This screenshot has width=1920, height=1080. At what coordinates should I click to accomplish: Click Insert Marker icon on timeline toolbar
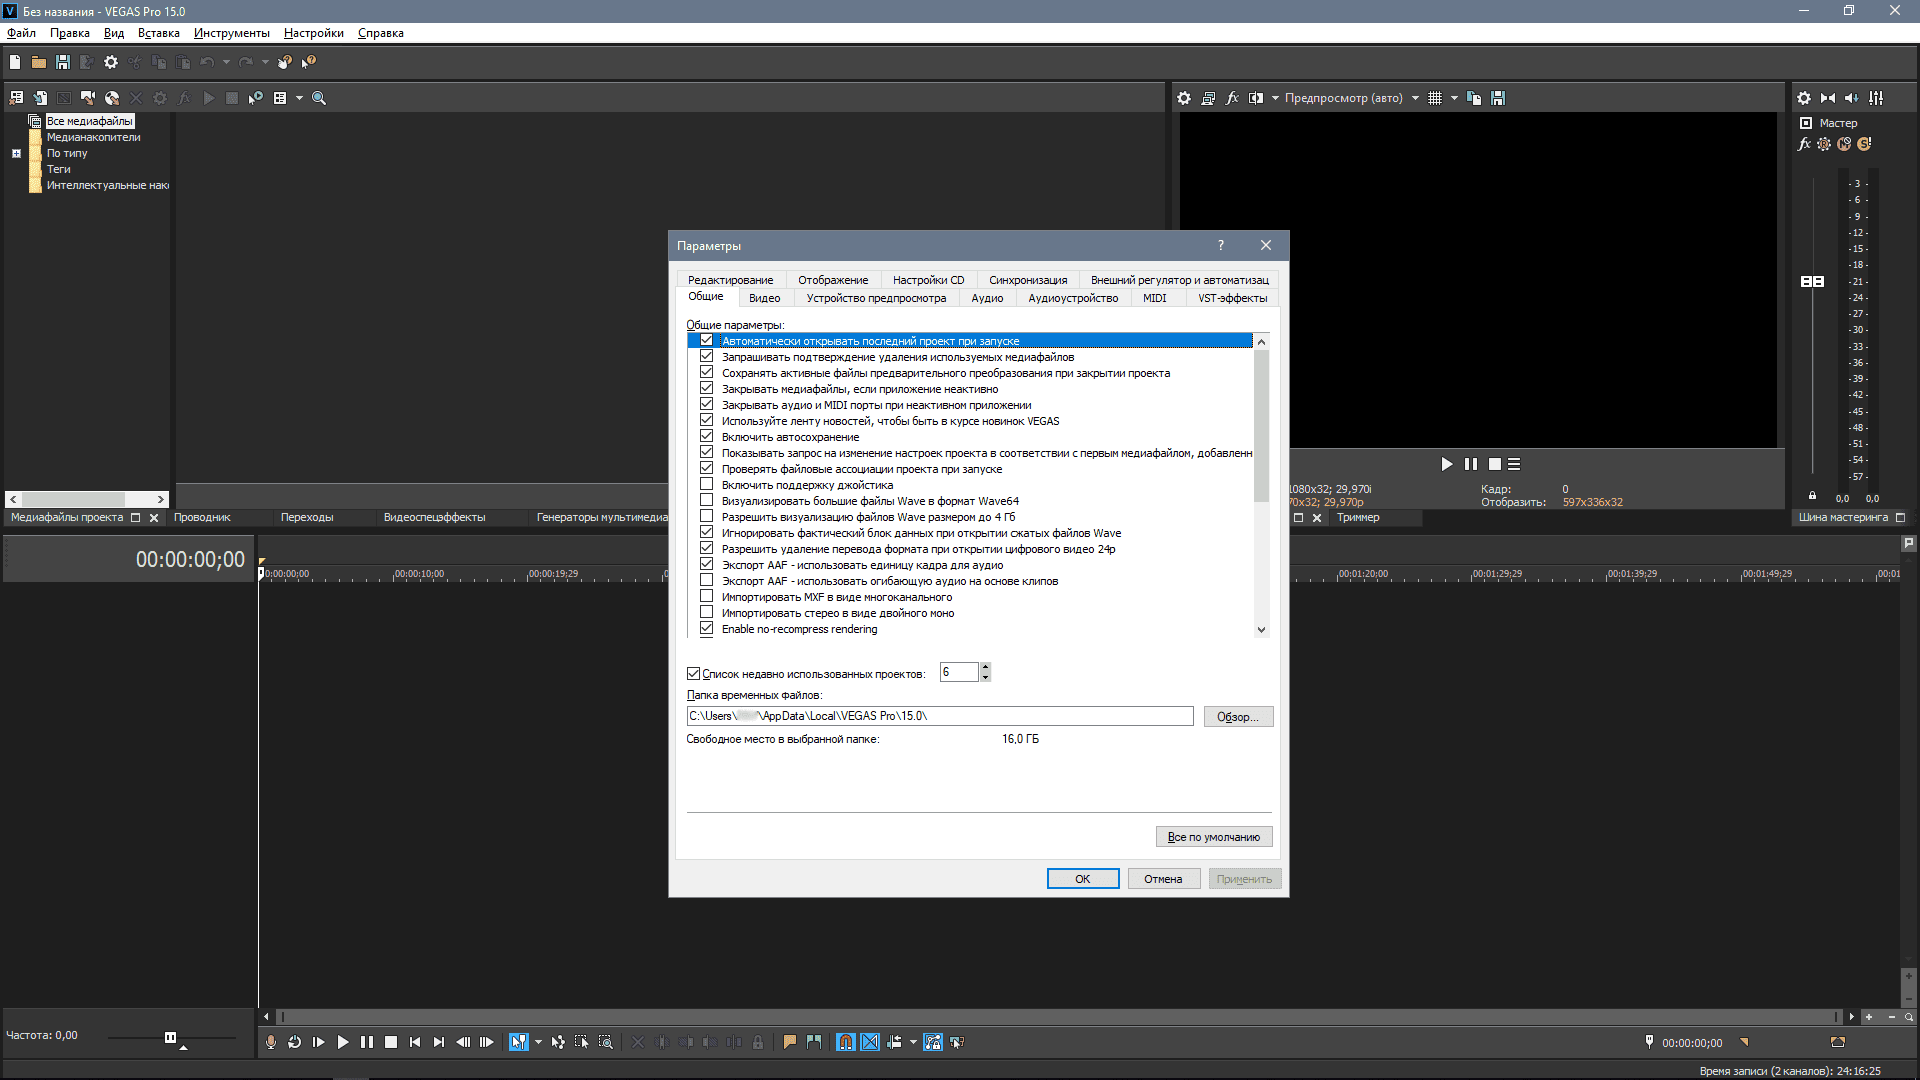[790, 1042]
